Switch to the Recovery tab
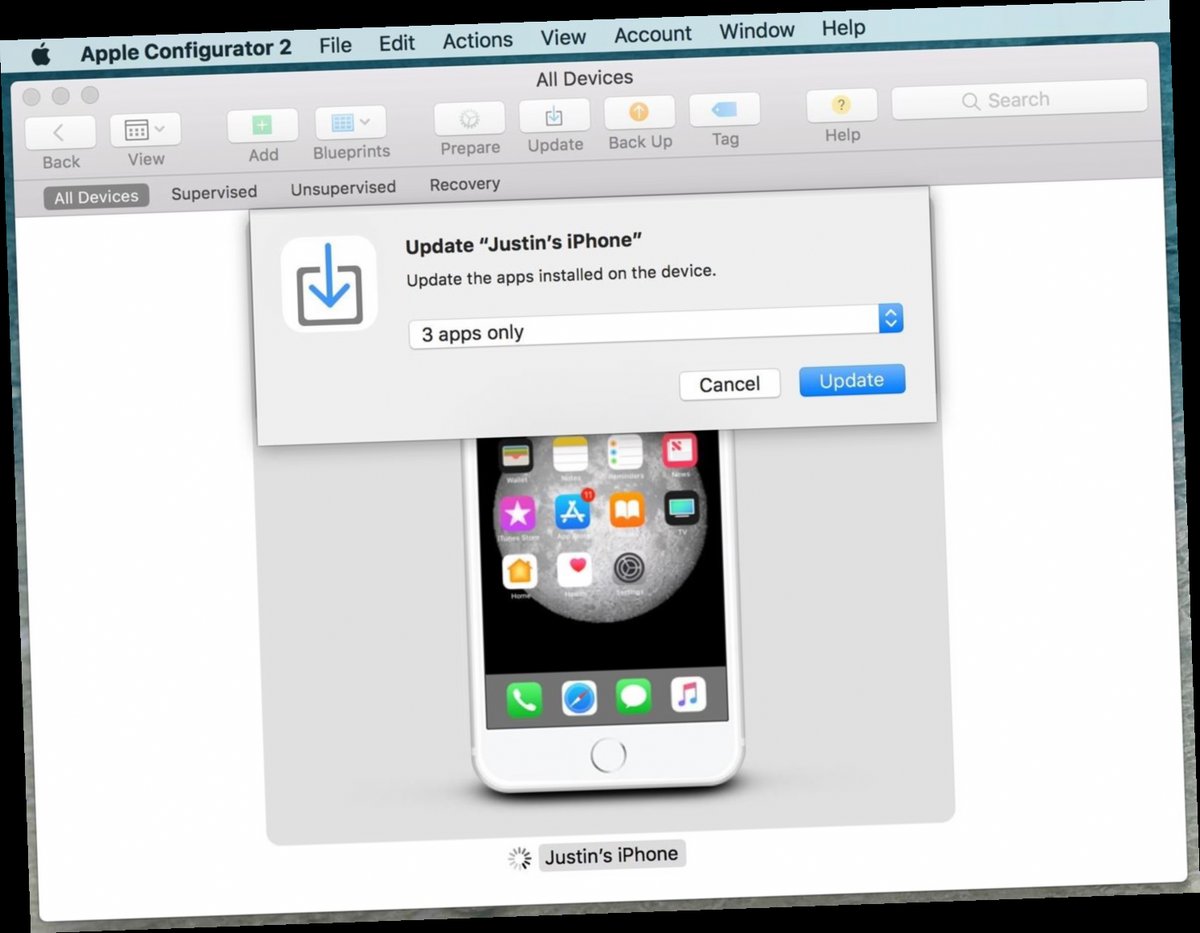1200x933 pixels. click(x=465, y=184)
